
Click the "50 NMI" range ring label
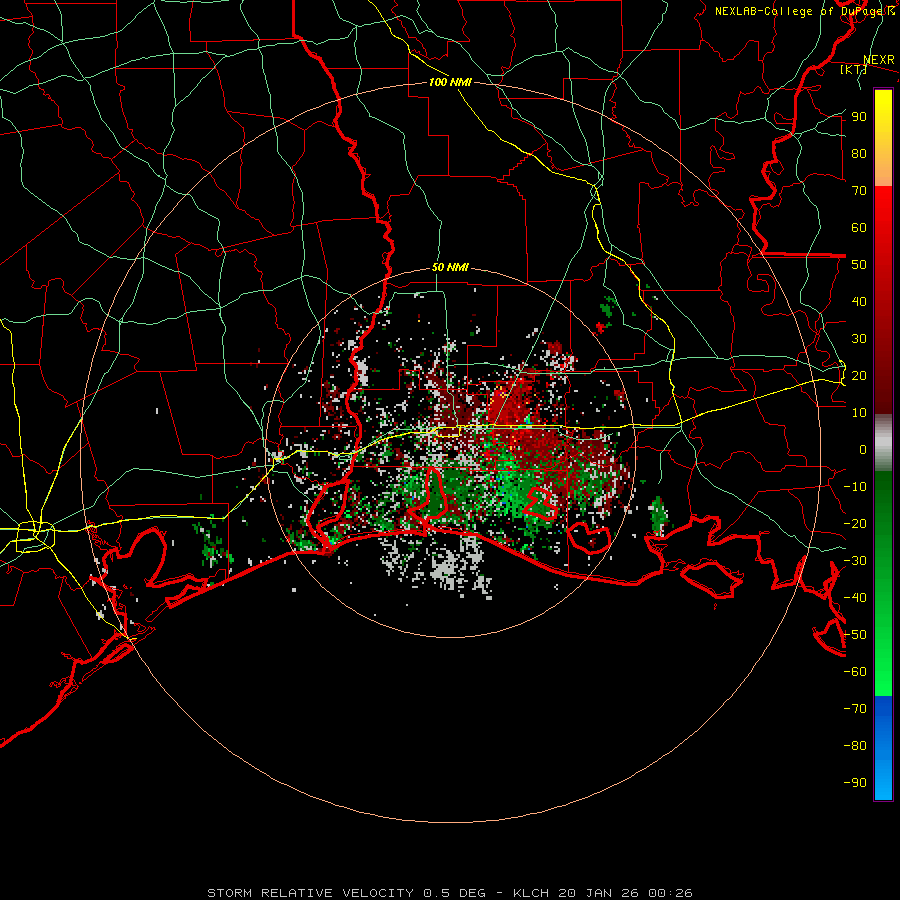coord(451,267)
